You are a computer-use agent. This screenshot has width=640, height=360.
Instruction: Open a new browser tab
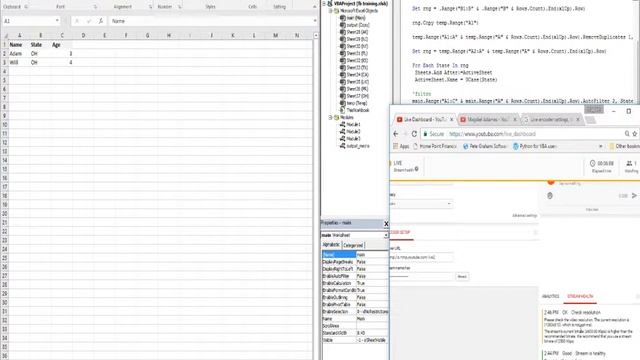tap(590, 120)
